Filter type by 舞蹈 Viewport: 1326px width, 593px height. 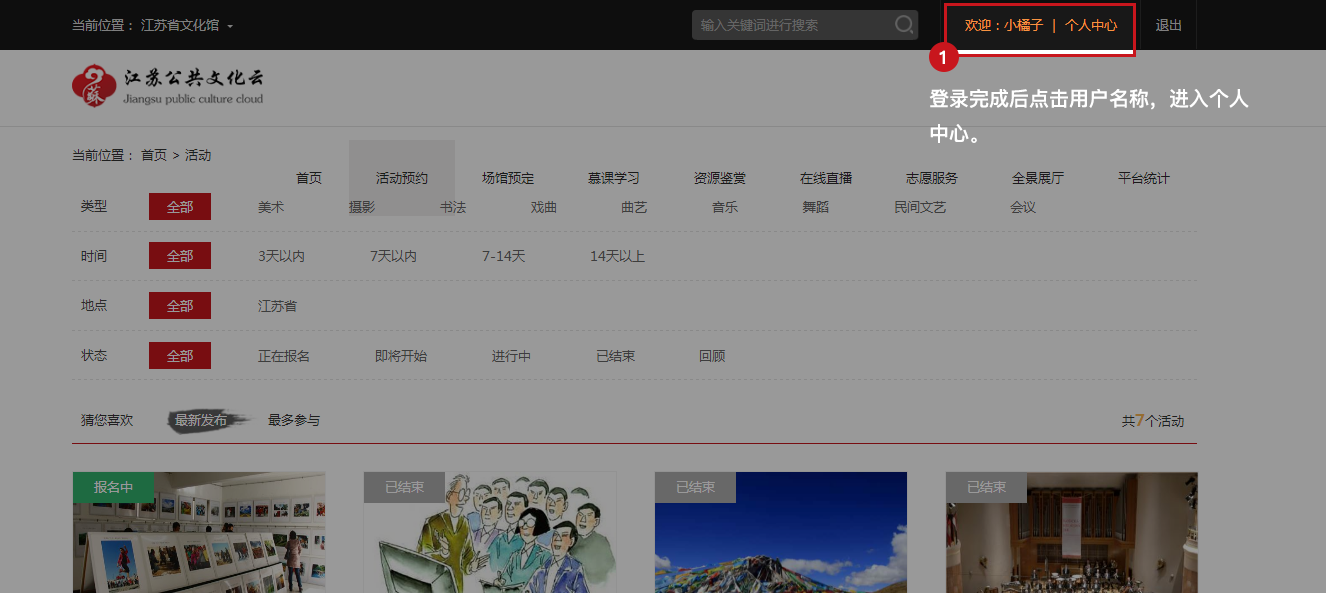(816, 207)
